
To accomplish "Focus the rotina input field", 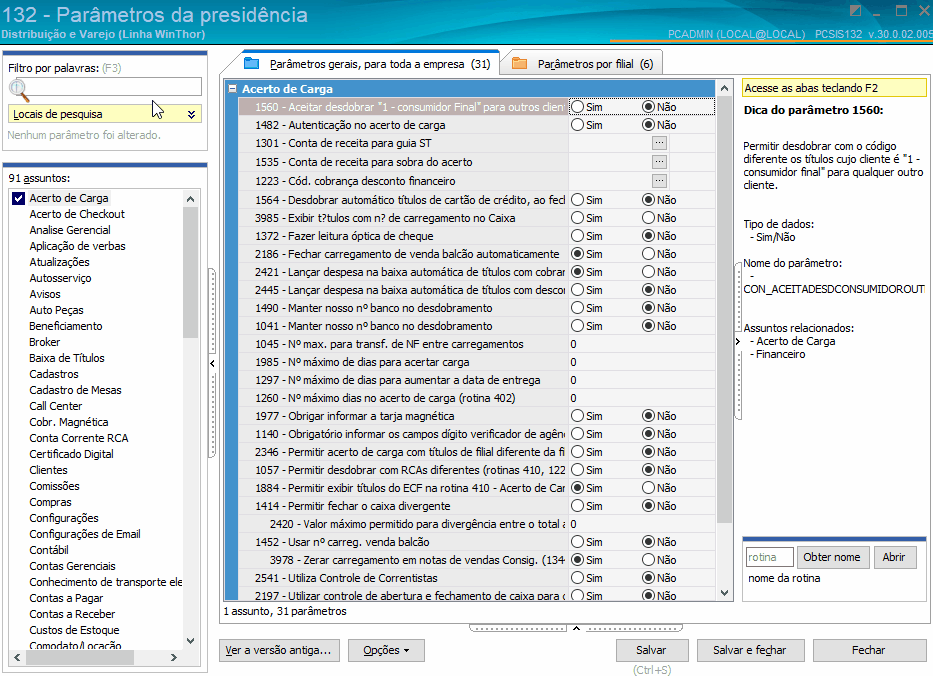I will (x=770, y=558).
